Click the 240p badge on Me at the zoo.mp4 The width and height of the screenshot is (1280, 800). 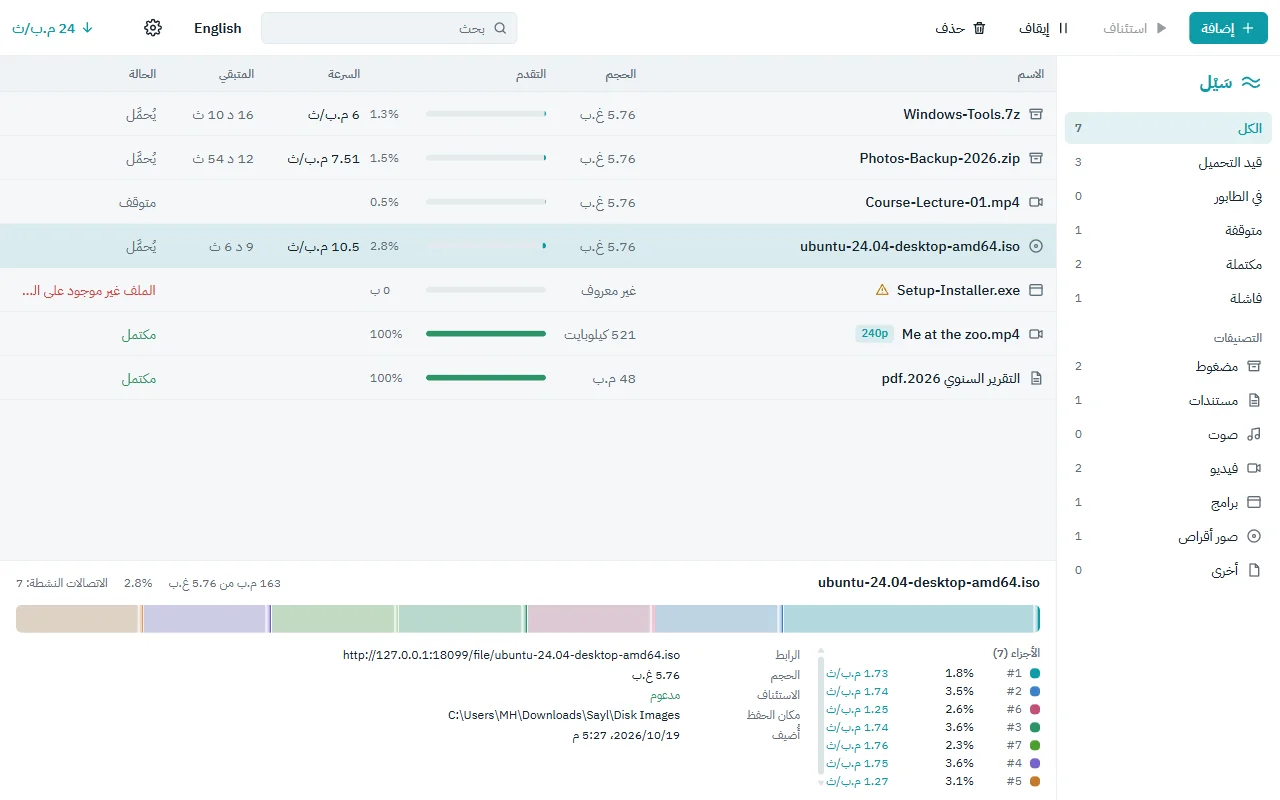874,334
